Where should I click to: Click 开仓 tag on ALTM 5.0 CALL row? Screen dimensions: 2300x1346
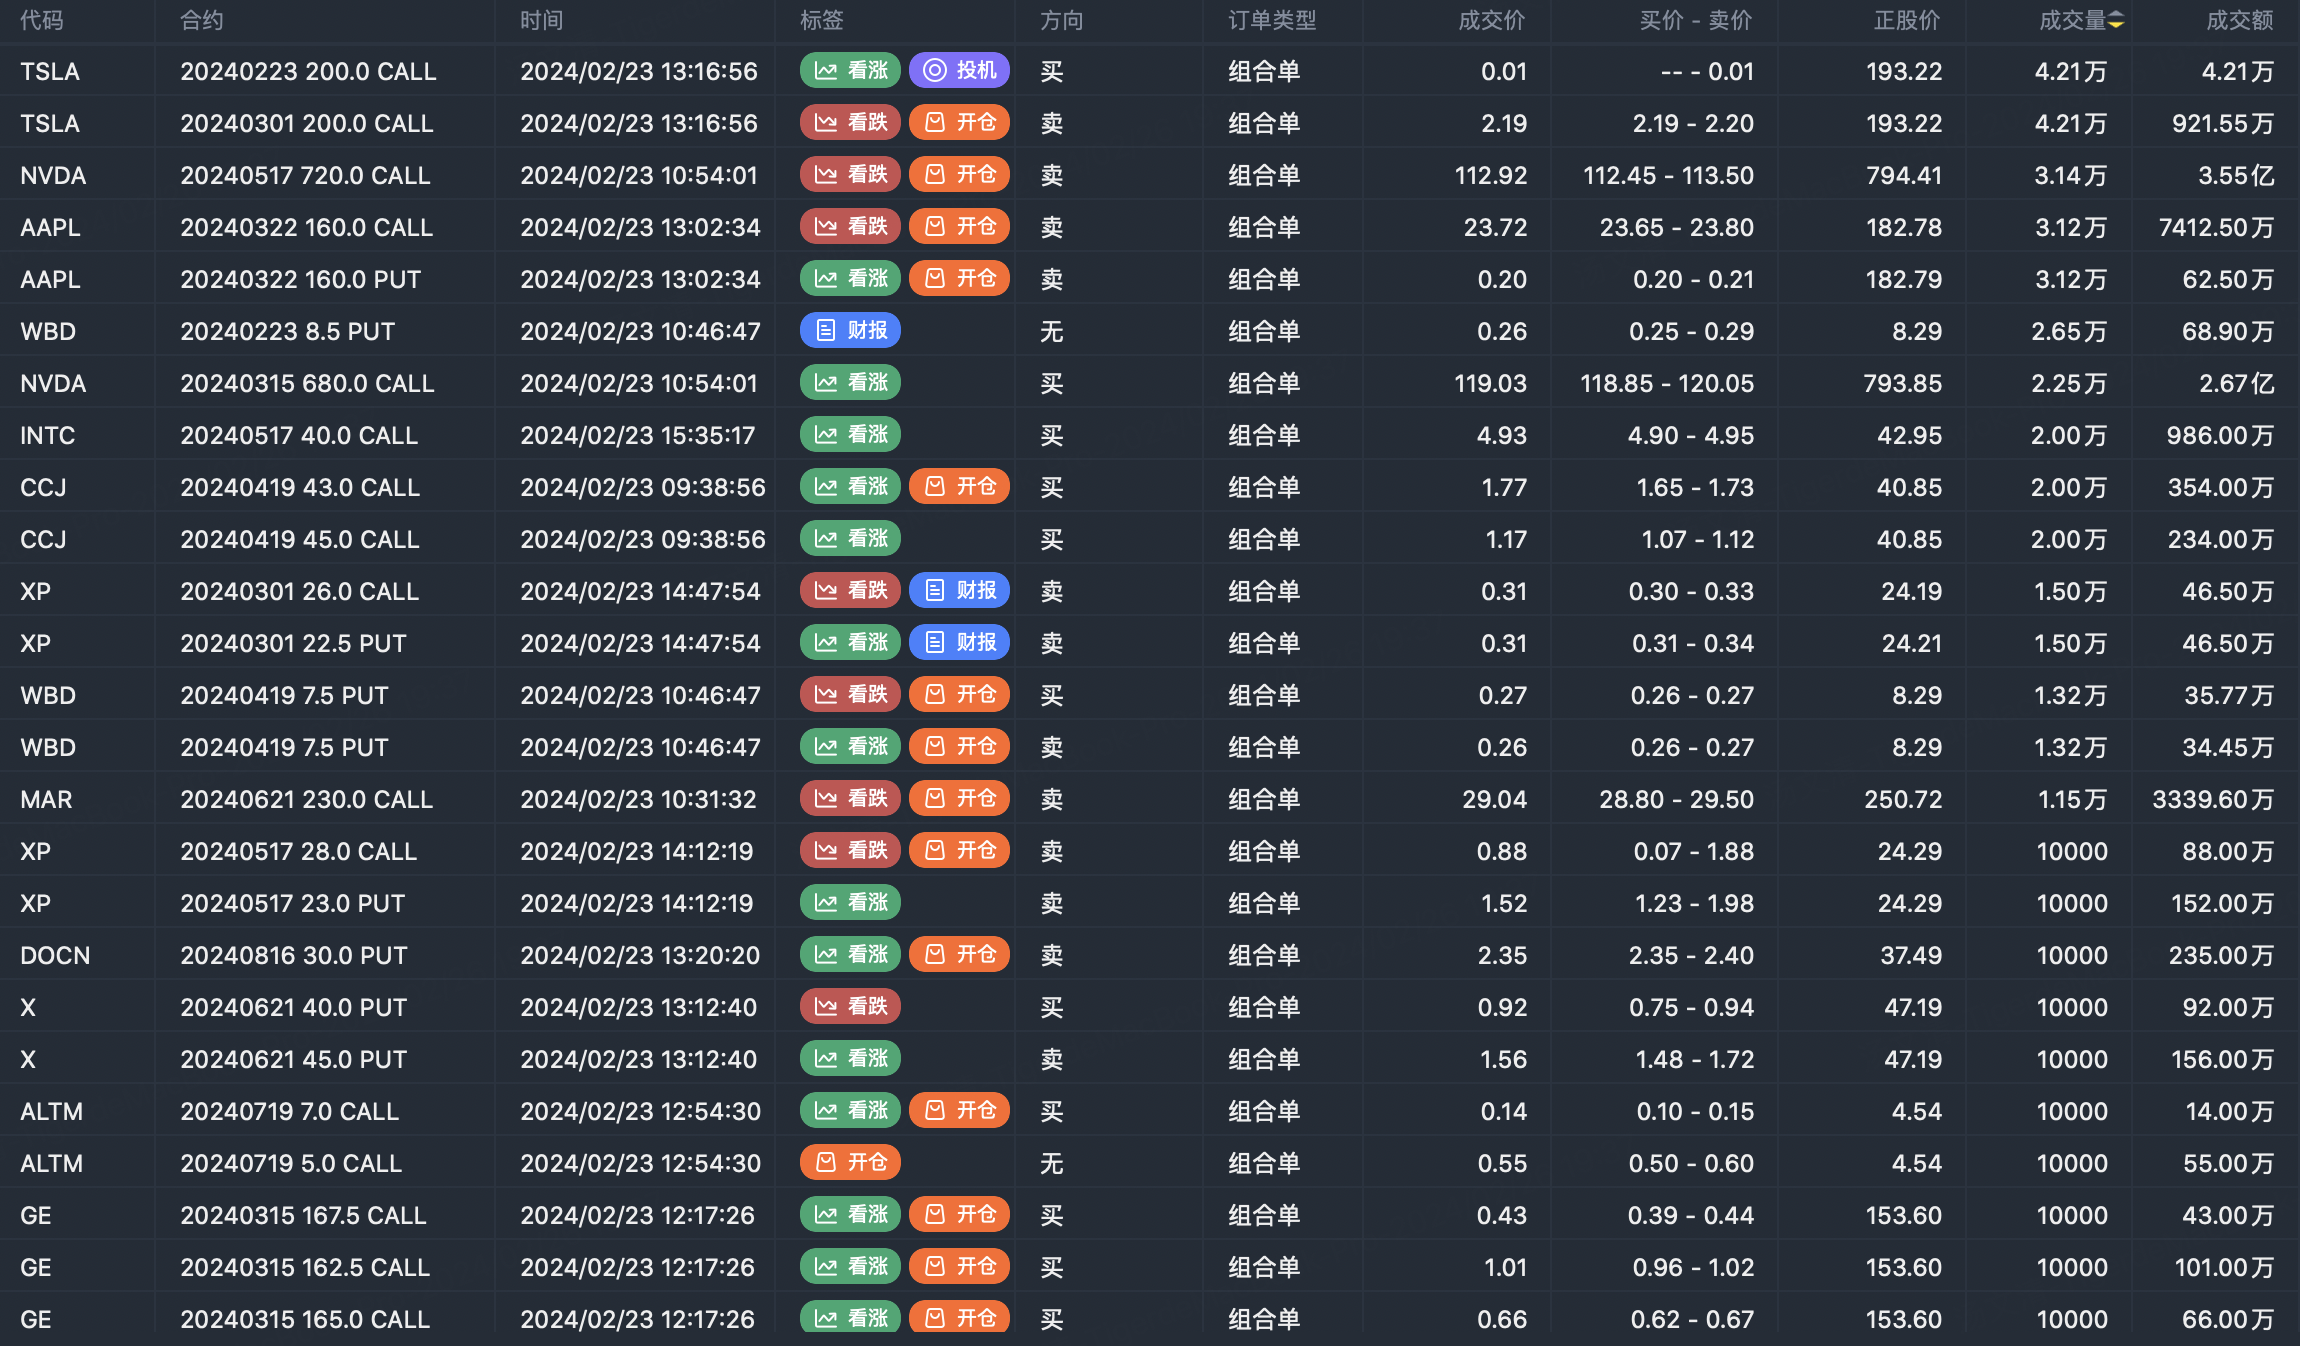tap(850, 1162)
